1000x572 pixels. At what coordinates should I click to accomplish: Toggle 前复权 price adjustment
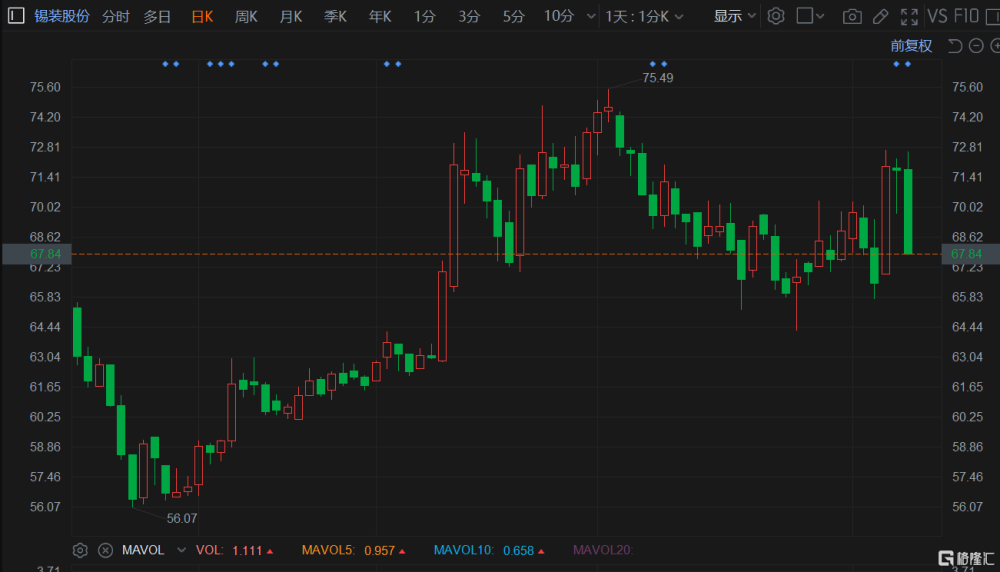(911, 46)
